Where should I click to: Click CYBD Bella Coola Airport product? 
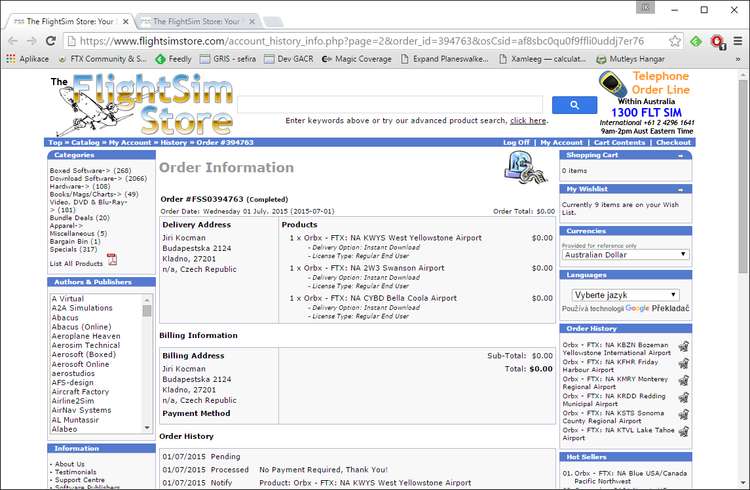380,298
